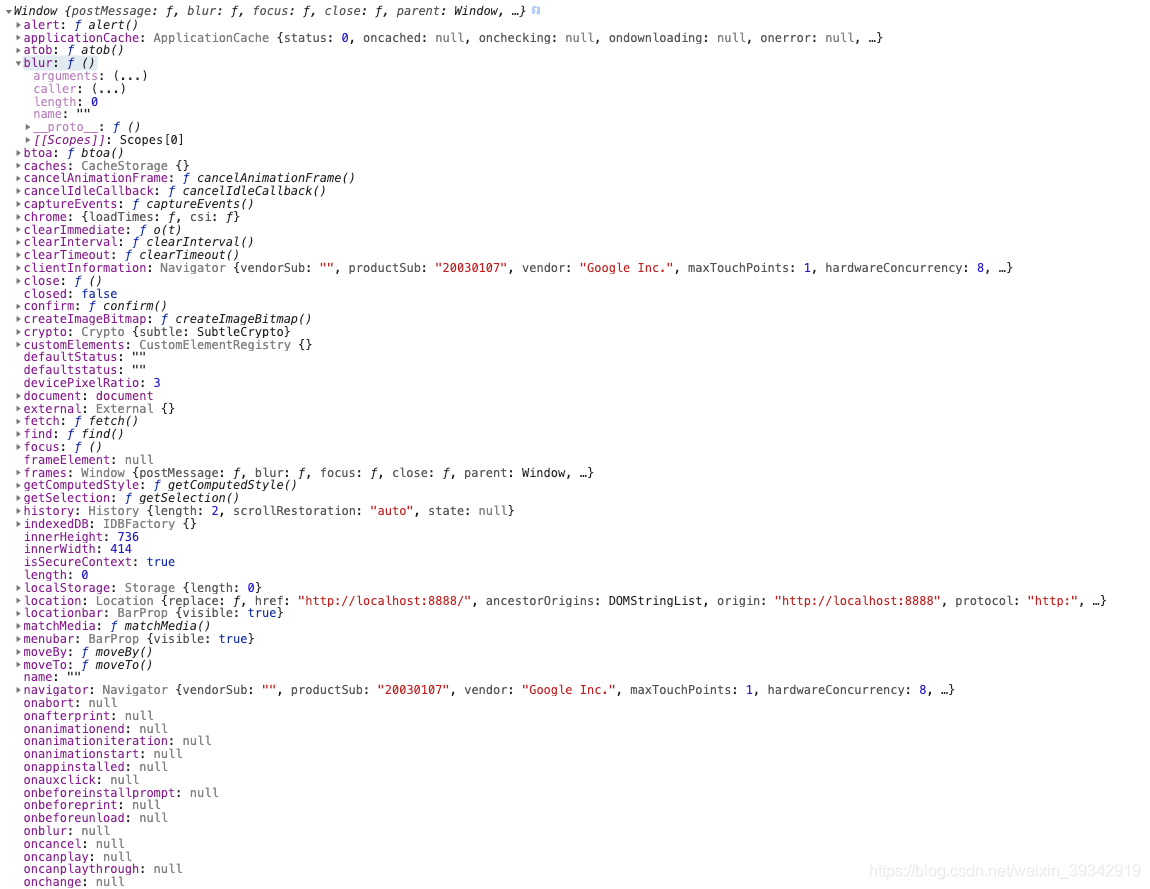Select the 'onbeforeunload: null' row
1150x889 pixels.
(x=96, y=818)
